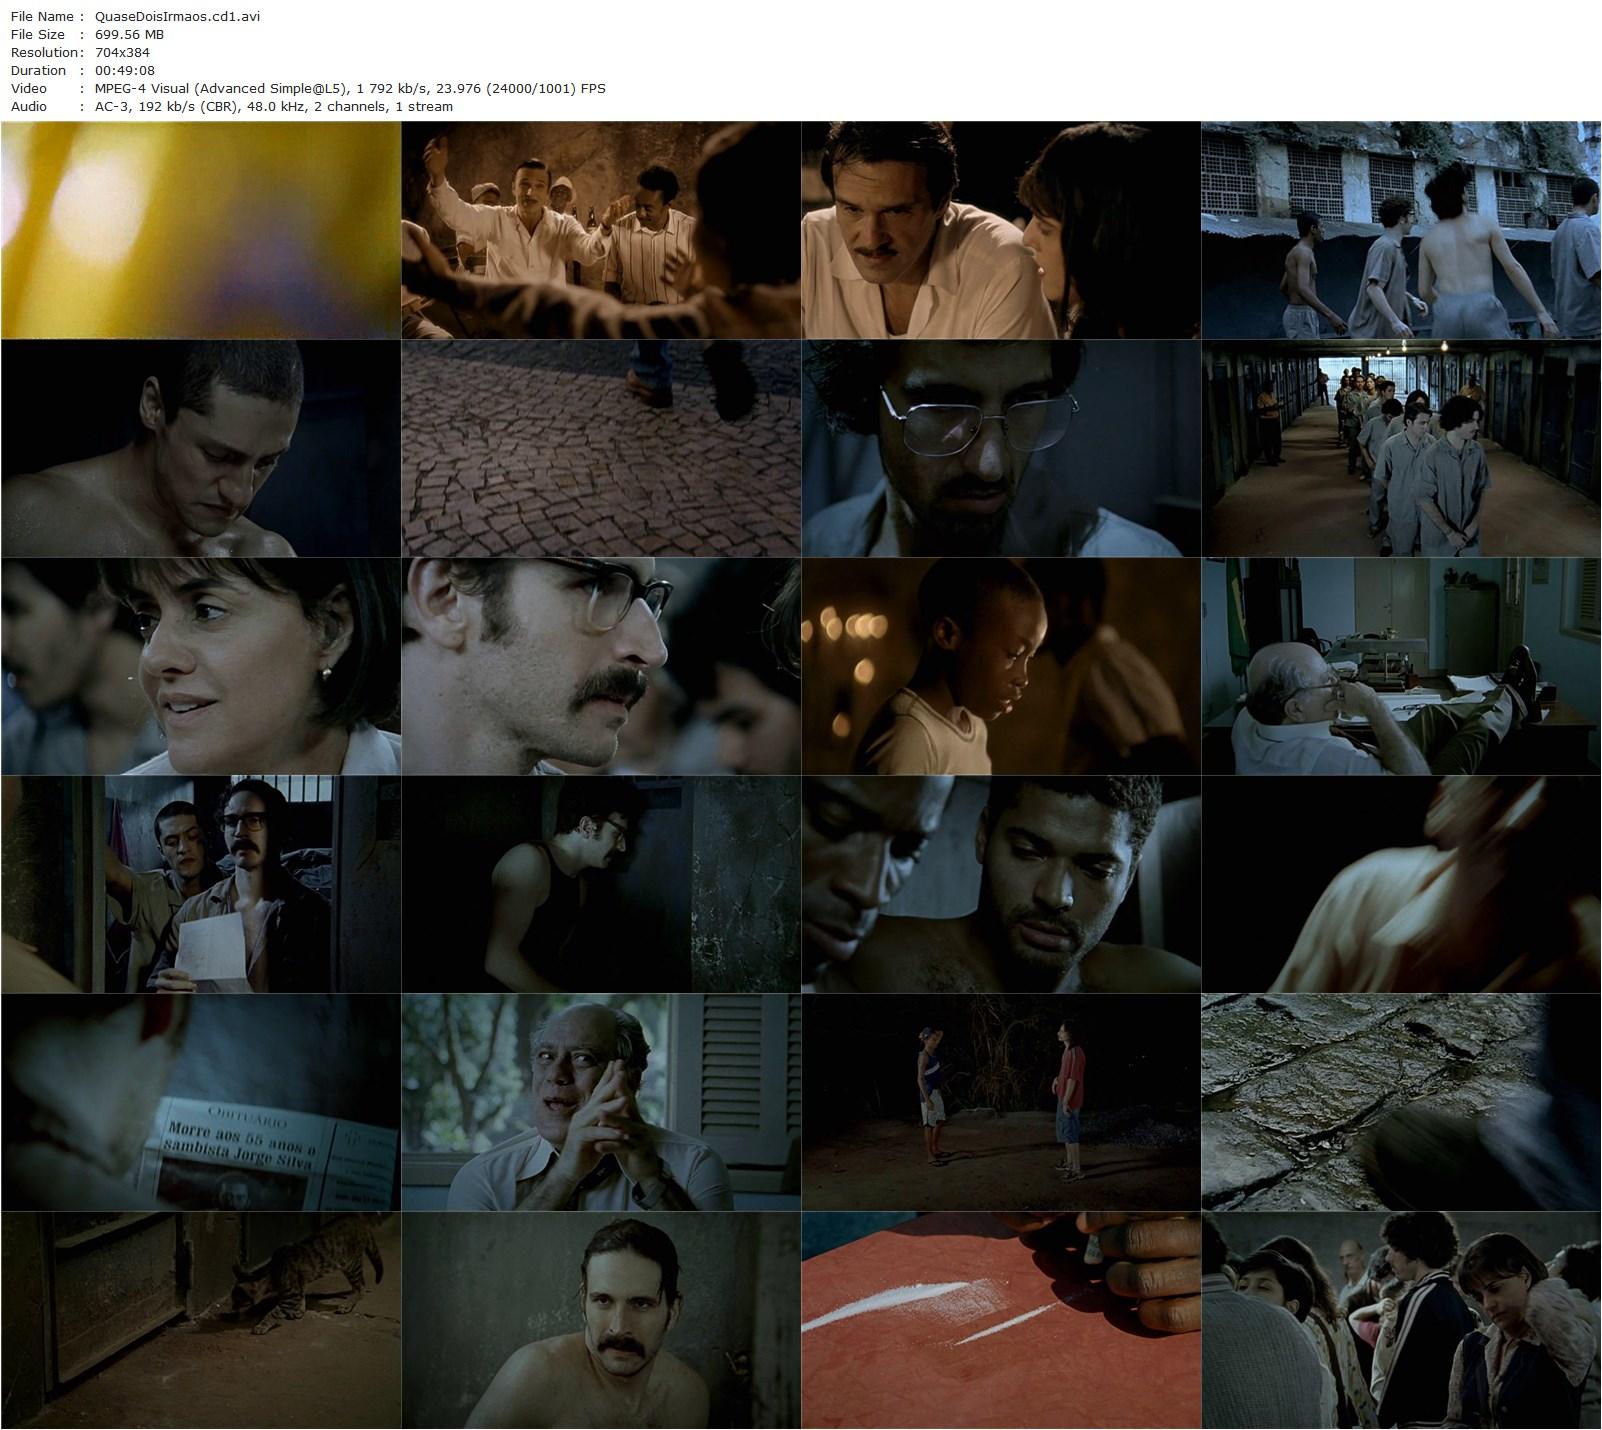Select the prison yard thumbnail with shirtless men
Image resolution: width=1602 pixels, height=1430 pixels.
tap(1400, 230)
